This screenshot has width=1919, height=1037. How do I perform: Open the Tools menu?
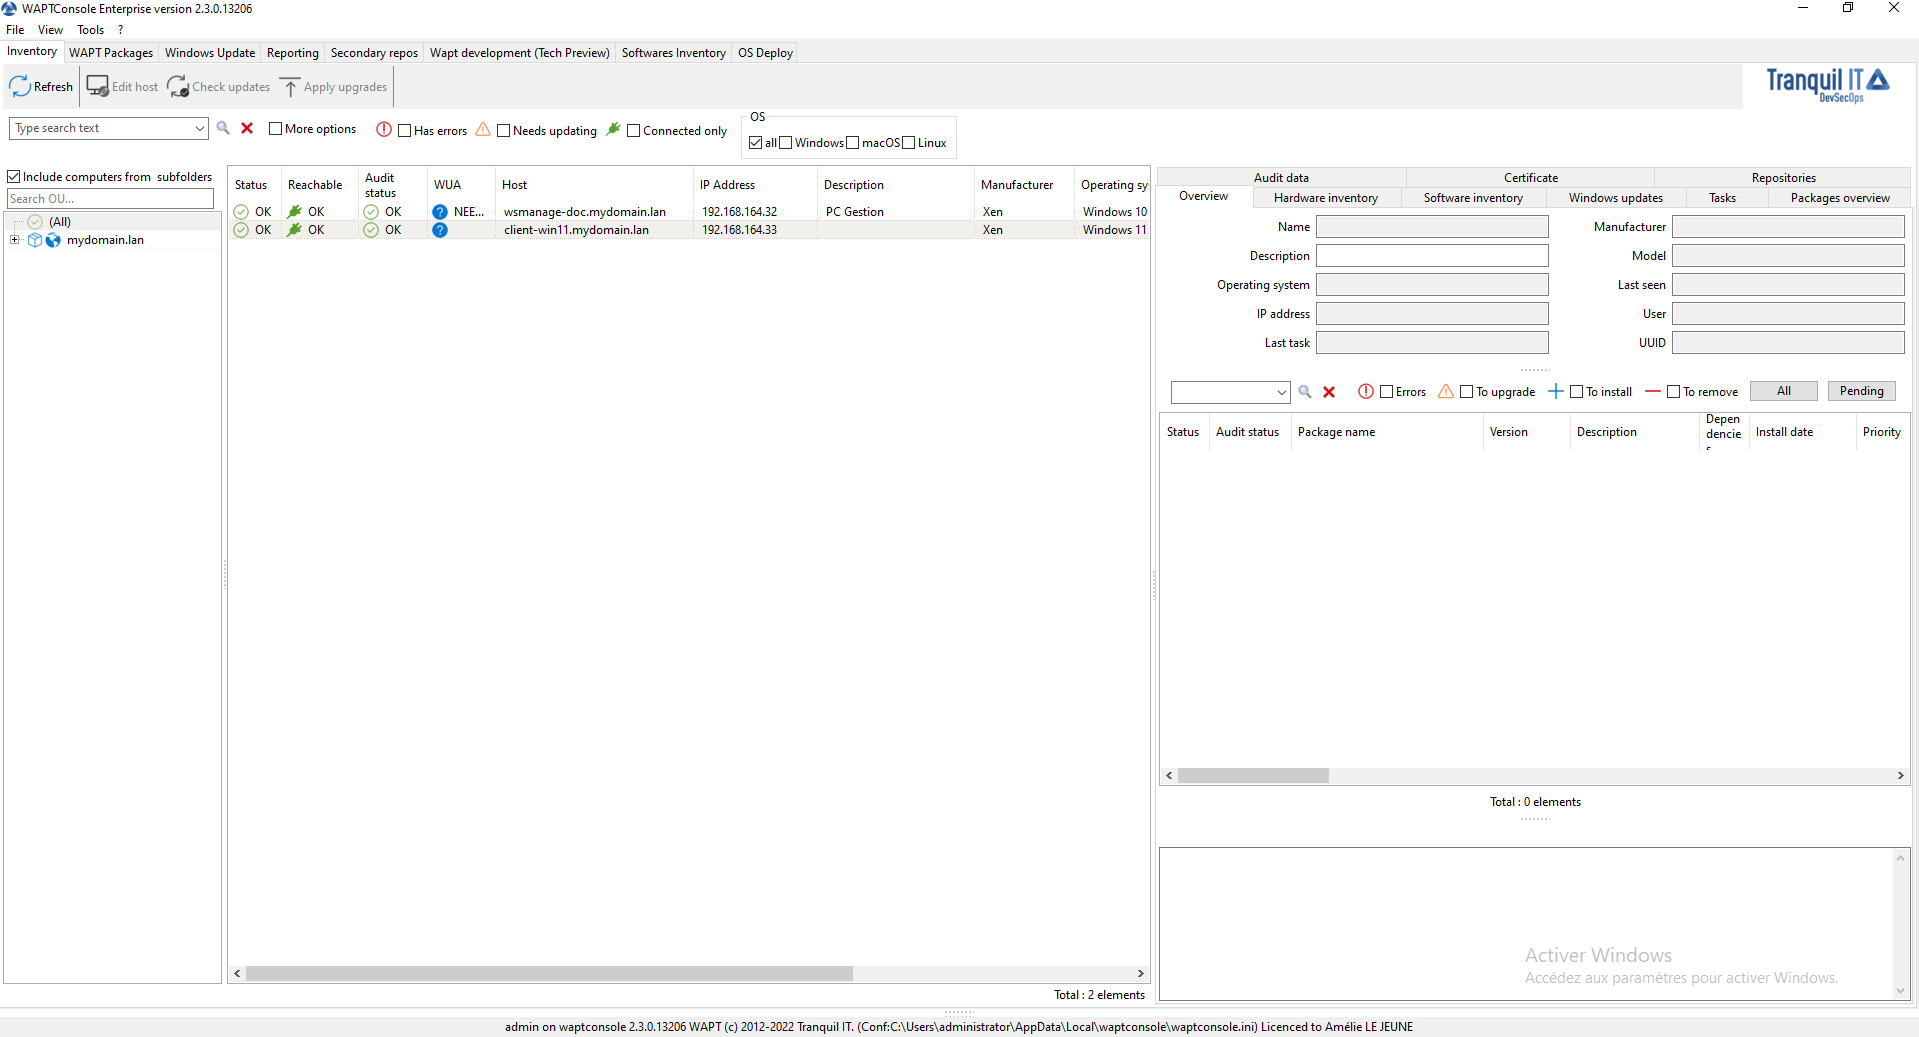pos(90,30)
